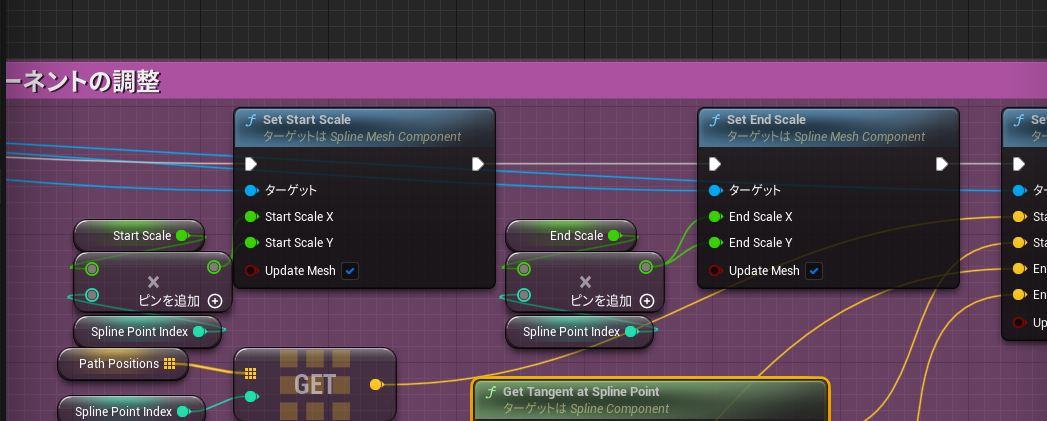The height and width of the screenshot is (421, 1047).
Task: Click the End Scale variable output pin
Action: (614, 235)
